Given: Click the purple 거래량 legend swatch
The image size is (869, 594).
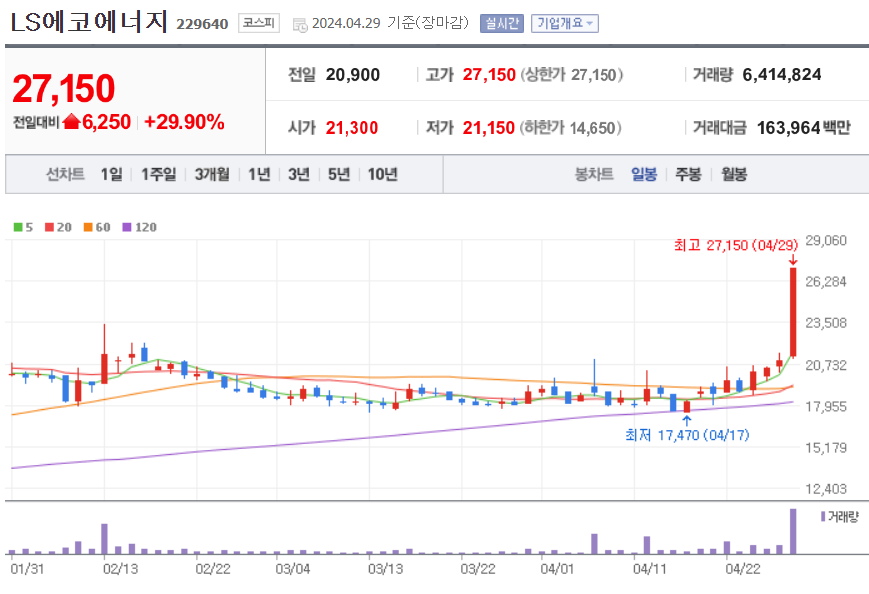Looking at the screenshot, I should 823,516.
